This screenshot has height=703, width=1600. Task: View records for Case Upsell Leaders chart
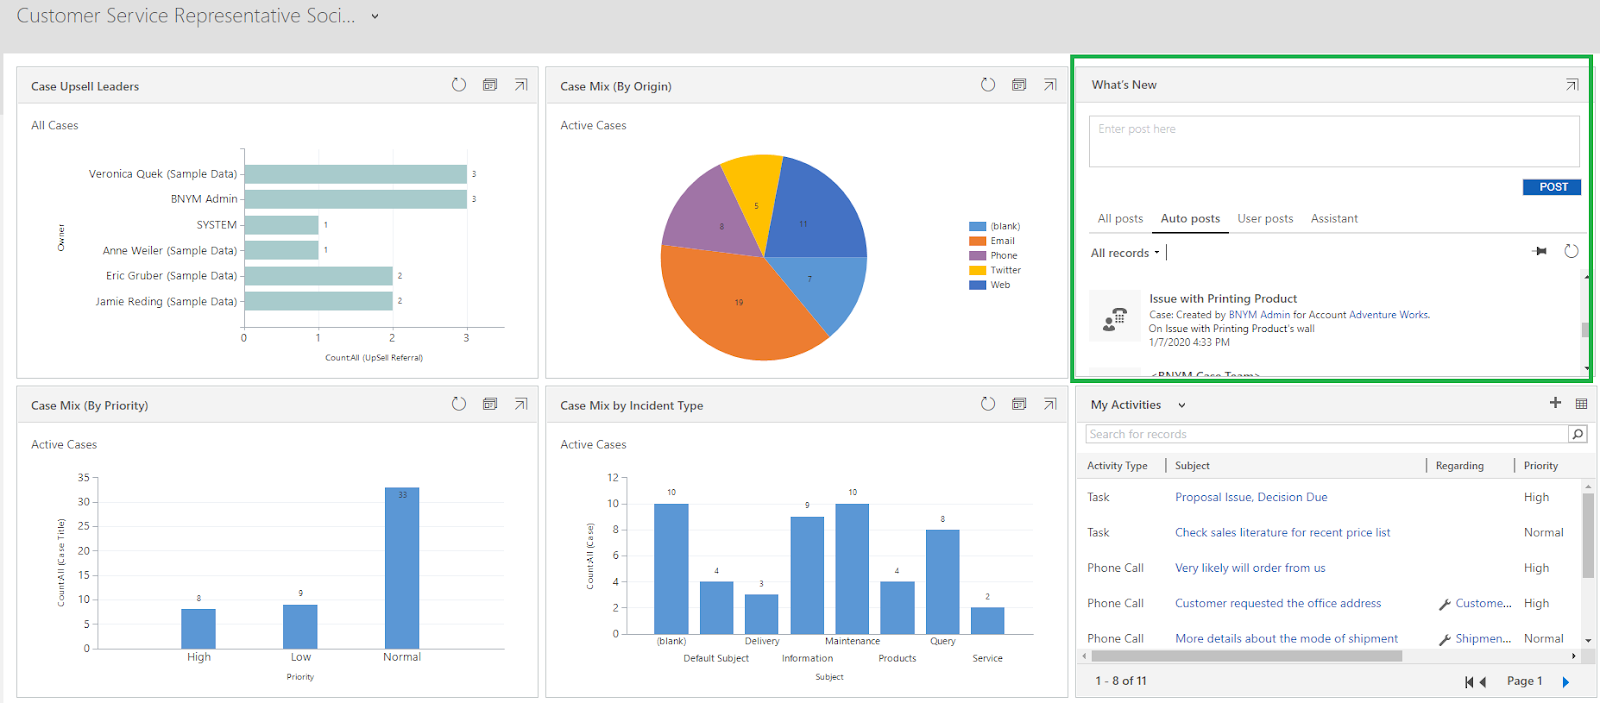[x=490, y=85]
